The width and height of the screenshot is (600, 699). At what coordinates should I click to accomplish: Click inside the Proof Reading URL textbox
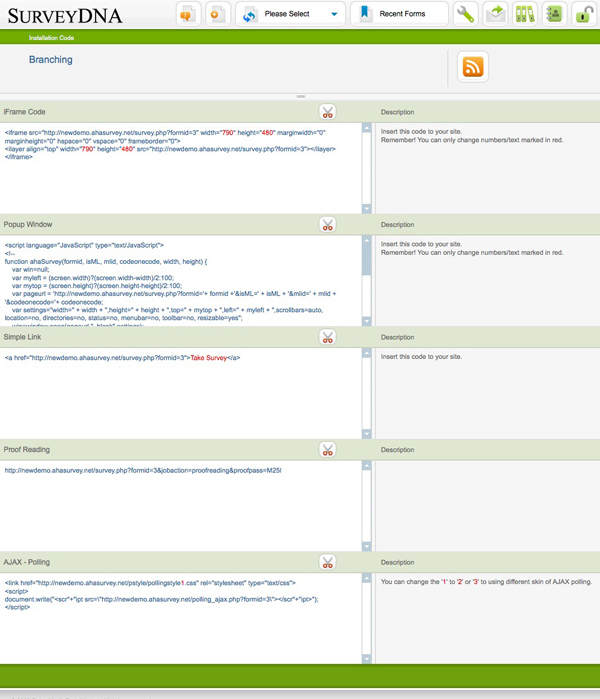tap(180, 500)
